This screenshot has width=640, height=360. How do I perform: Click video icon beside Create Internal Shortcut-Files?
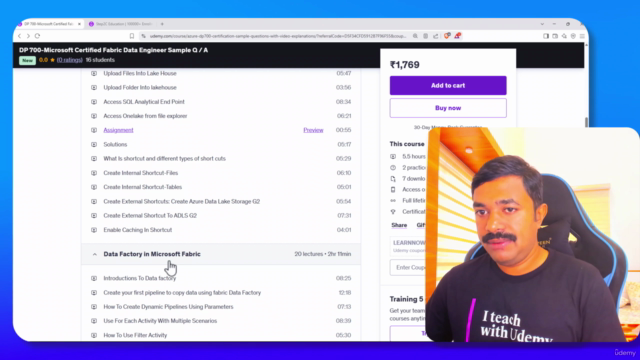tap(94, 173)
